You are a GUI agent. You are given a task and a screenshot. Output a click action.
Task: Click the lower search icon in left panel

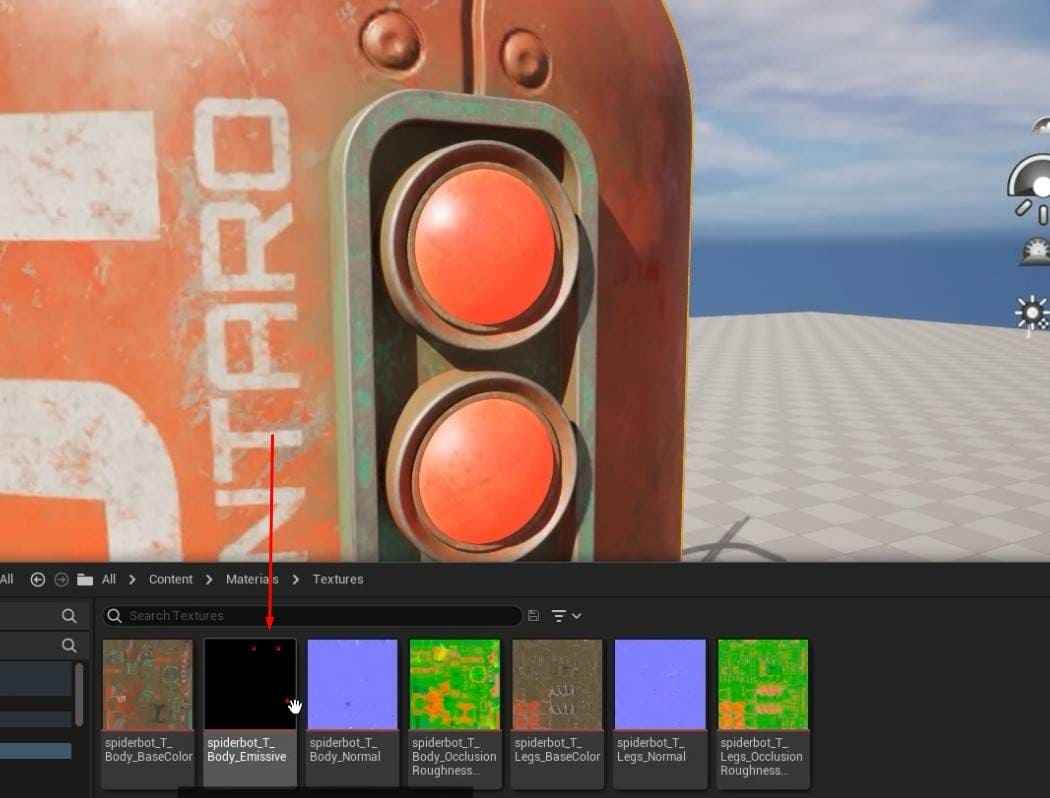click(68, 645)
